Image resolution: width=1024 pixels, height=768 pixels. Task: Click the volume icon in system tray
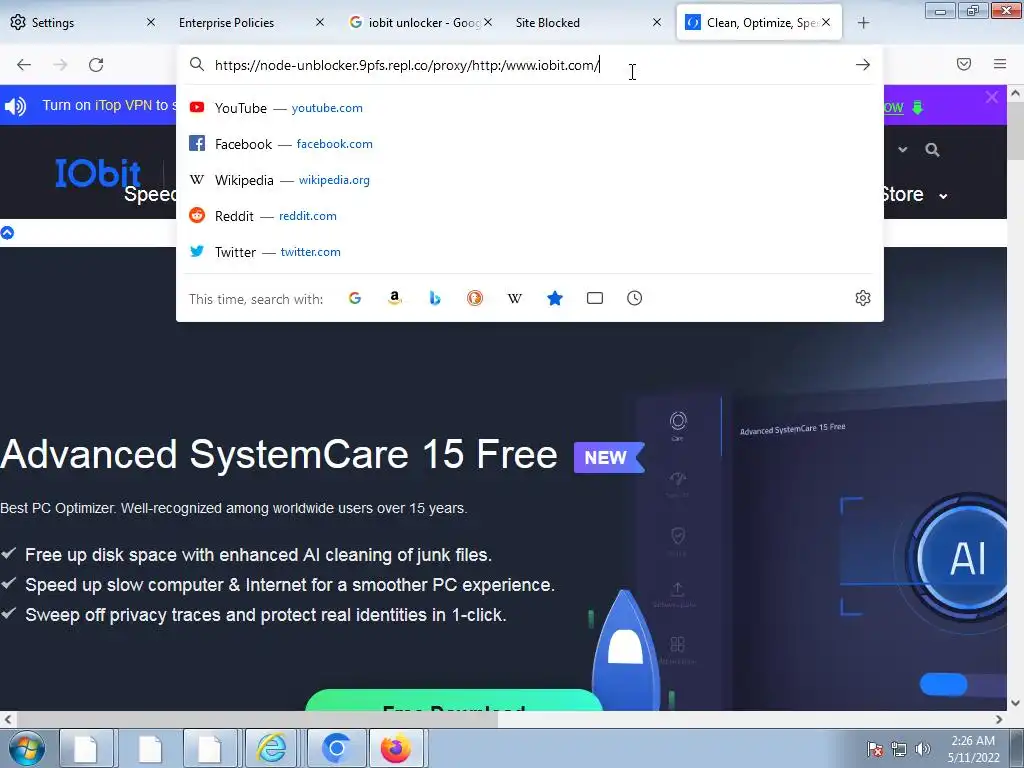[922, 749]
